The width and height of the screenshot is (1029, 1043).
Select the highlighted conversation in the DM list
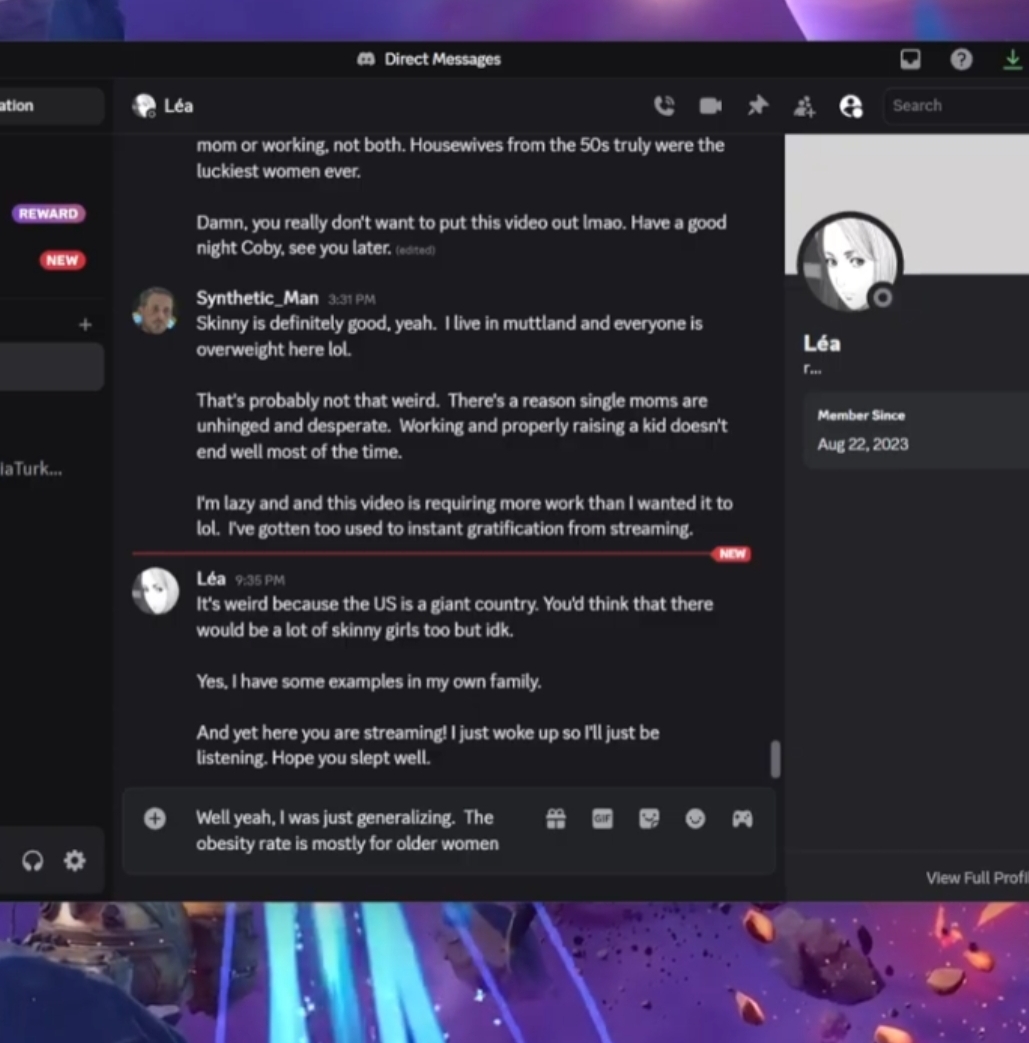pyautogui.click(x=52, y=367)
